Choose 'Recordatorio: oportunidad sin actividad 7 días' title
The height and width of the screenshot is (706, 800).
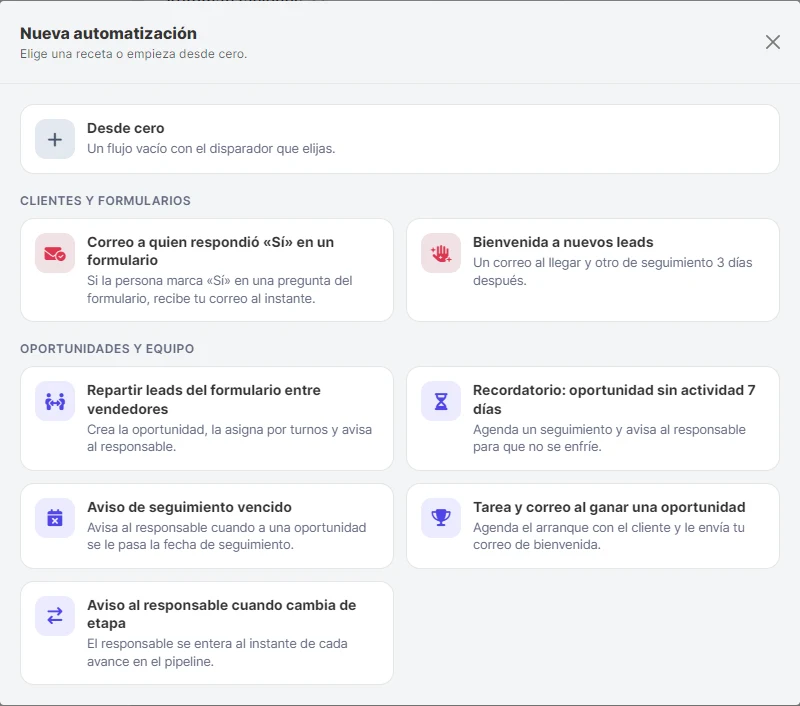click(x=614, y=399)
